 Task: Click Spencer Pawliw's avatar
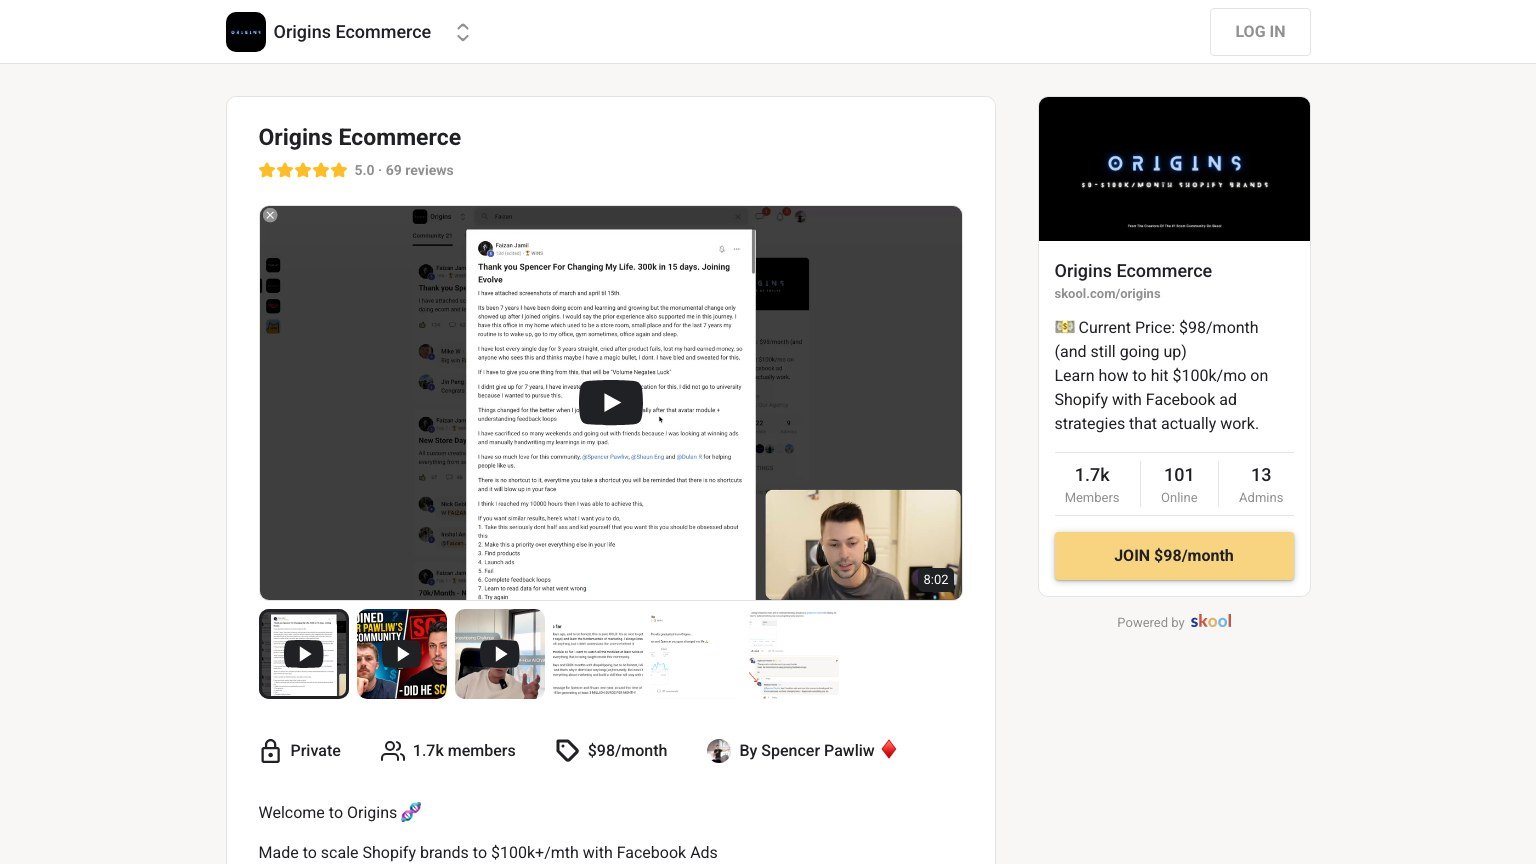point(718,751)
